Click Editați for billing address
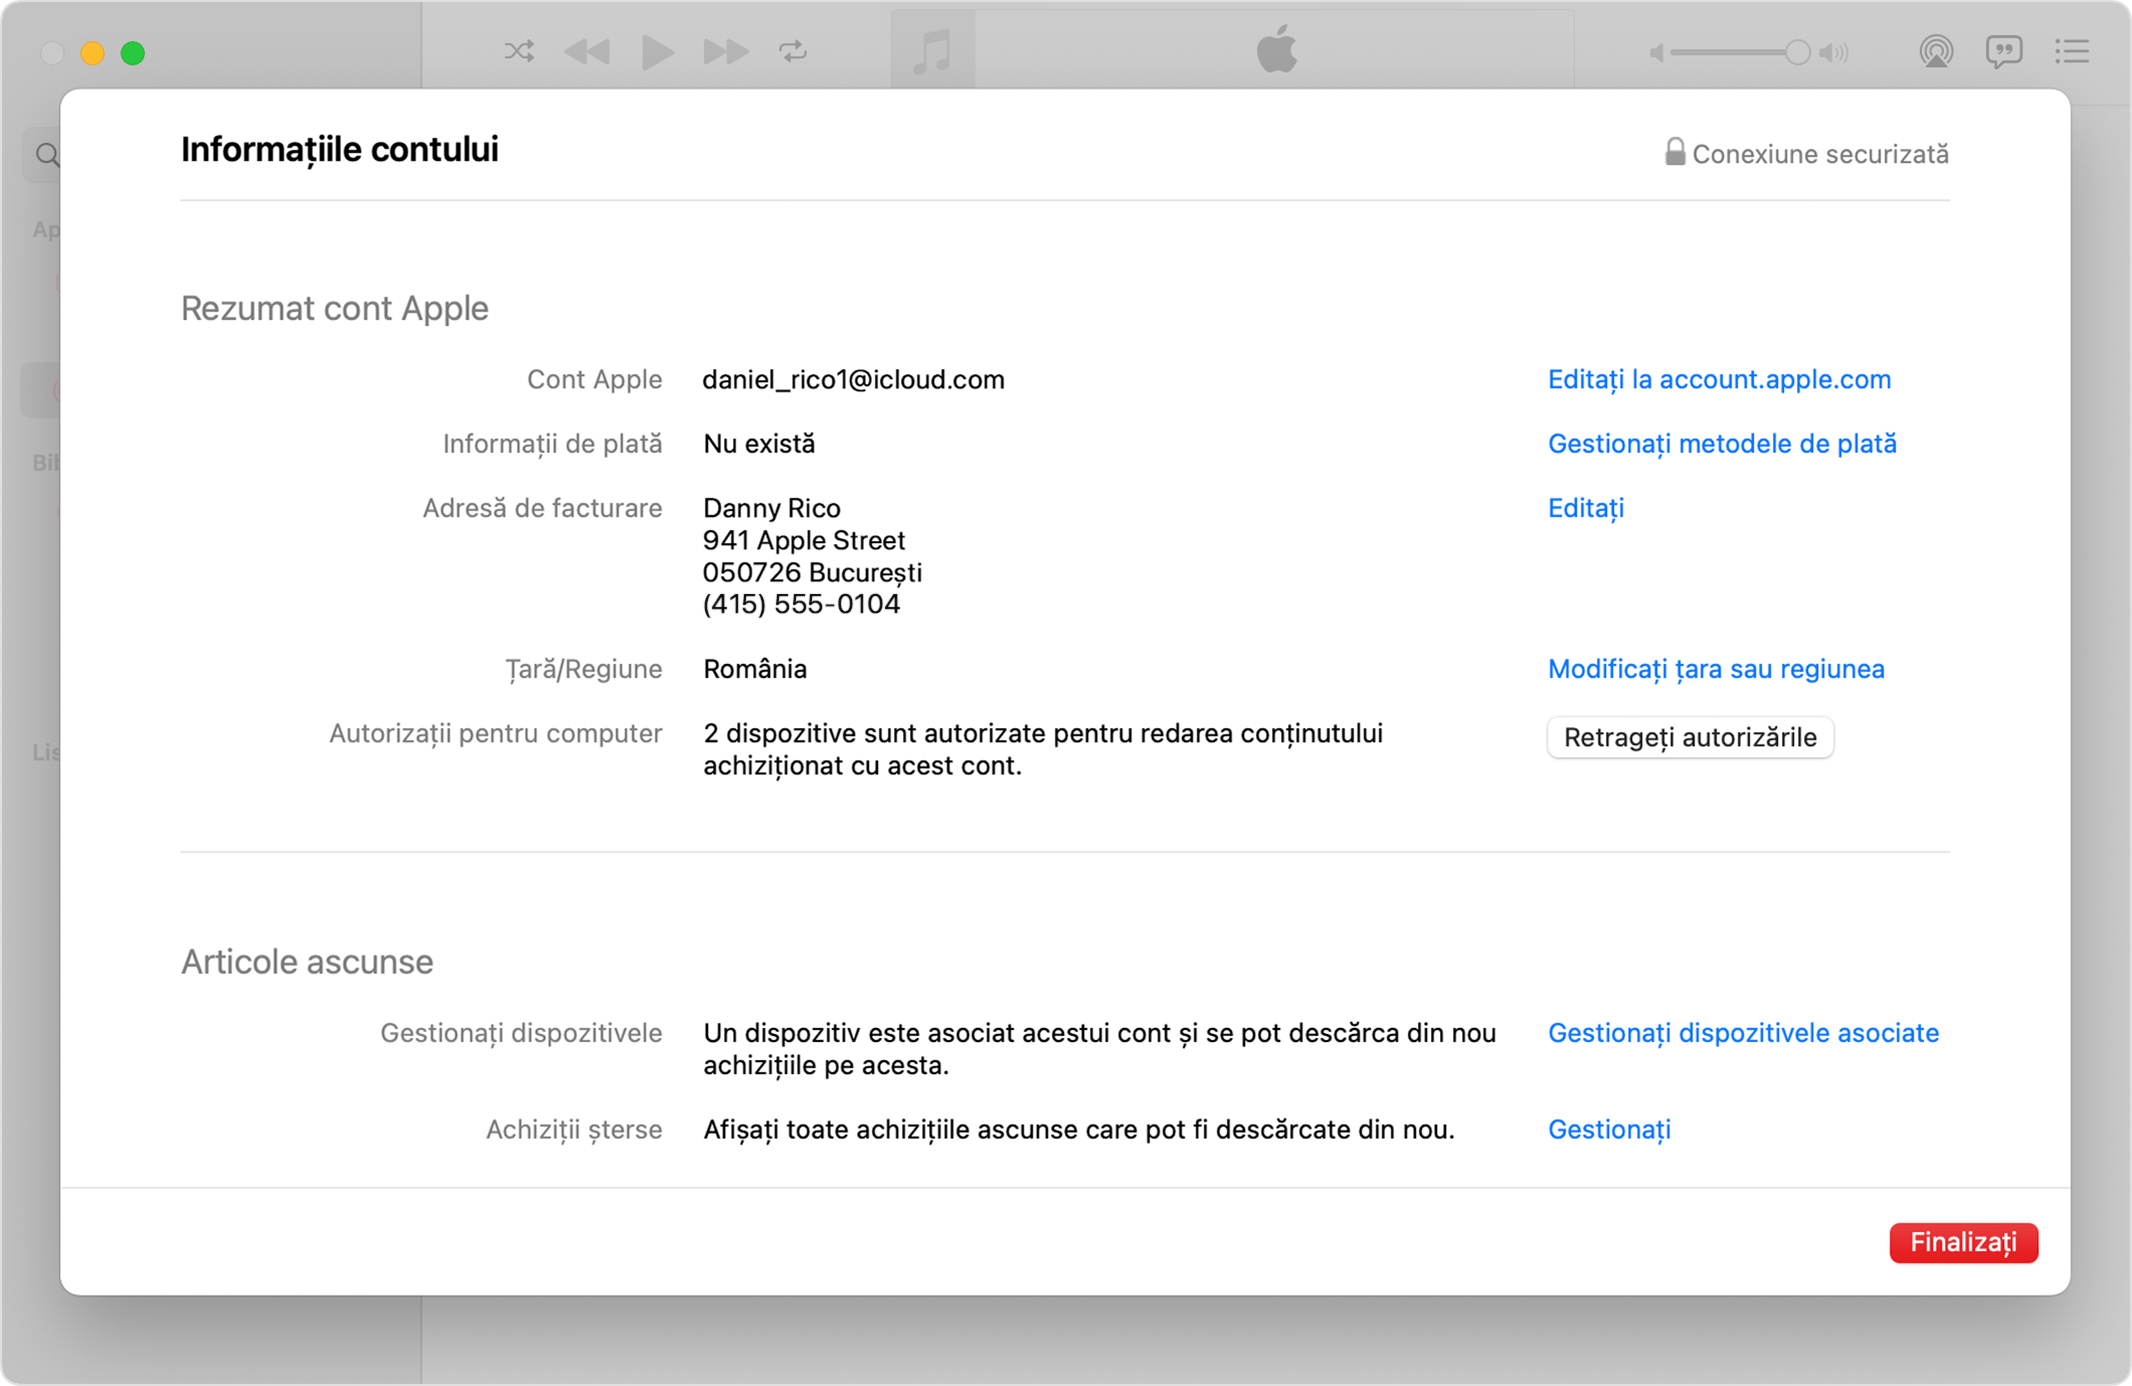The width and height of the screenshot is (2132, 1386). coord(1586,509)
